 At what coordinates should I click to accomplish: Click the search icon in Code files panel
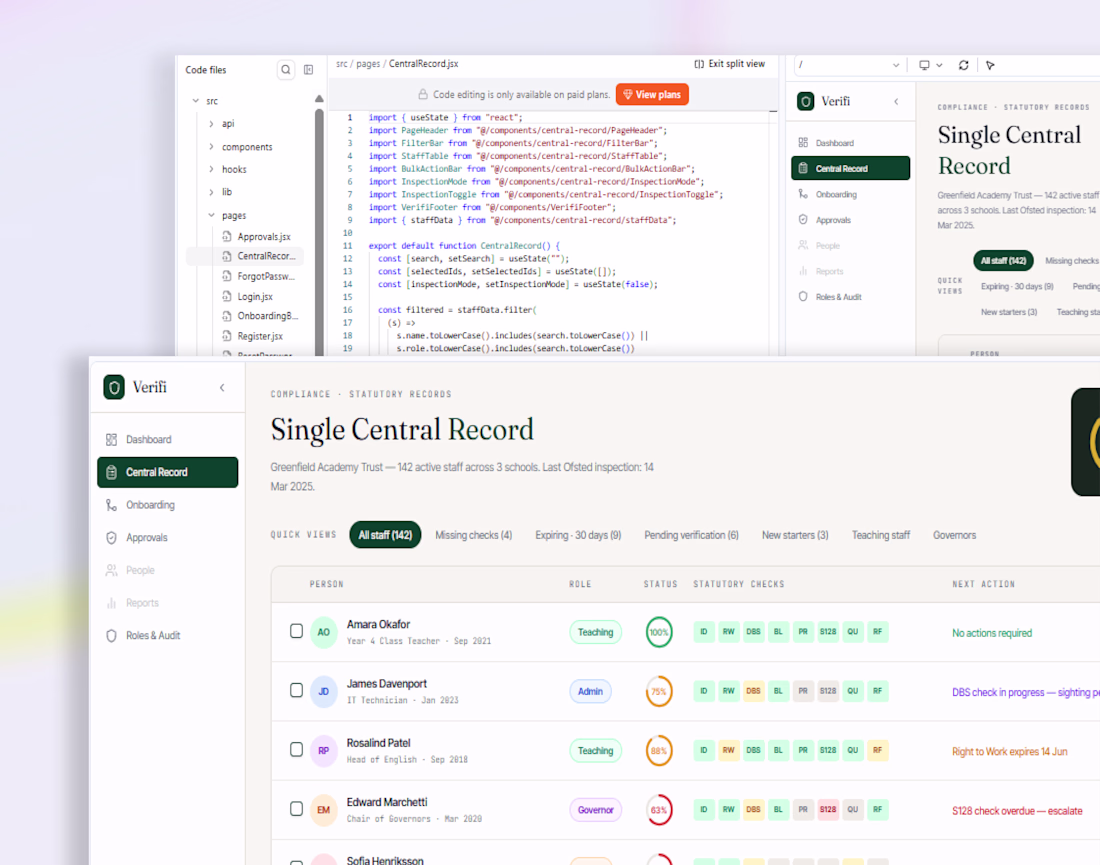[x=286, y=69]
